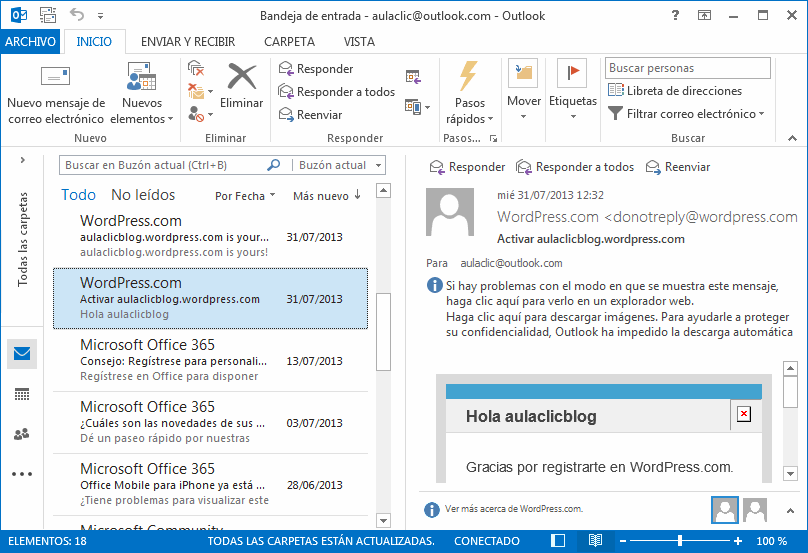Click the sender's avatar picture
The width and height of the screenshot is (808, 553).
[x=450, y=212]
